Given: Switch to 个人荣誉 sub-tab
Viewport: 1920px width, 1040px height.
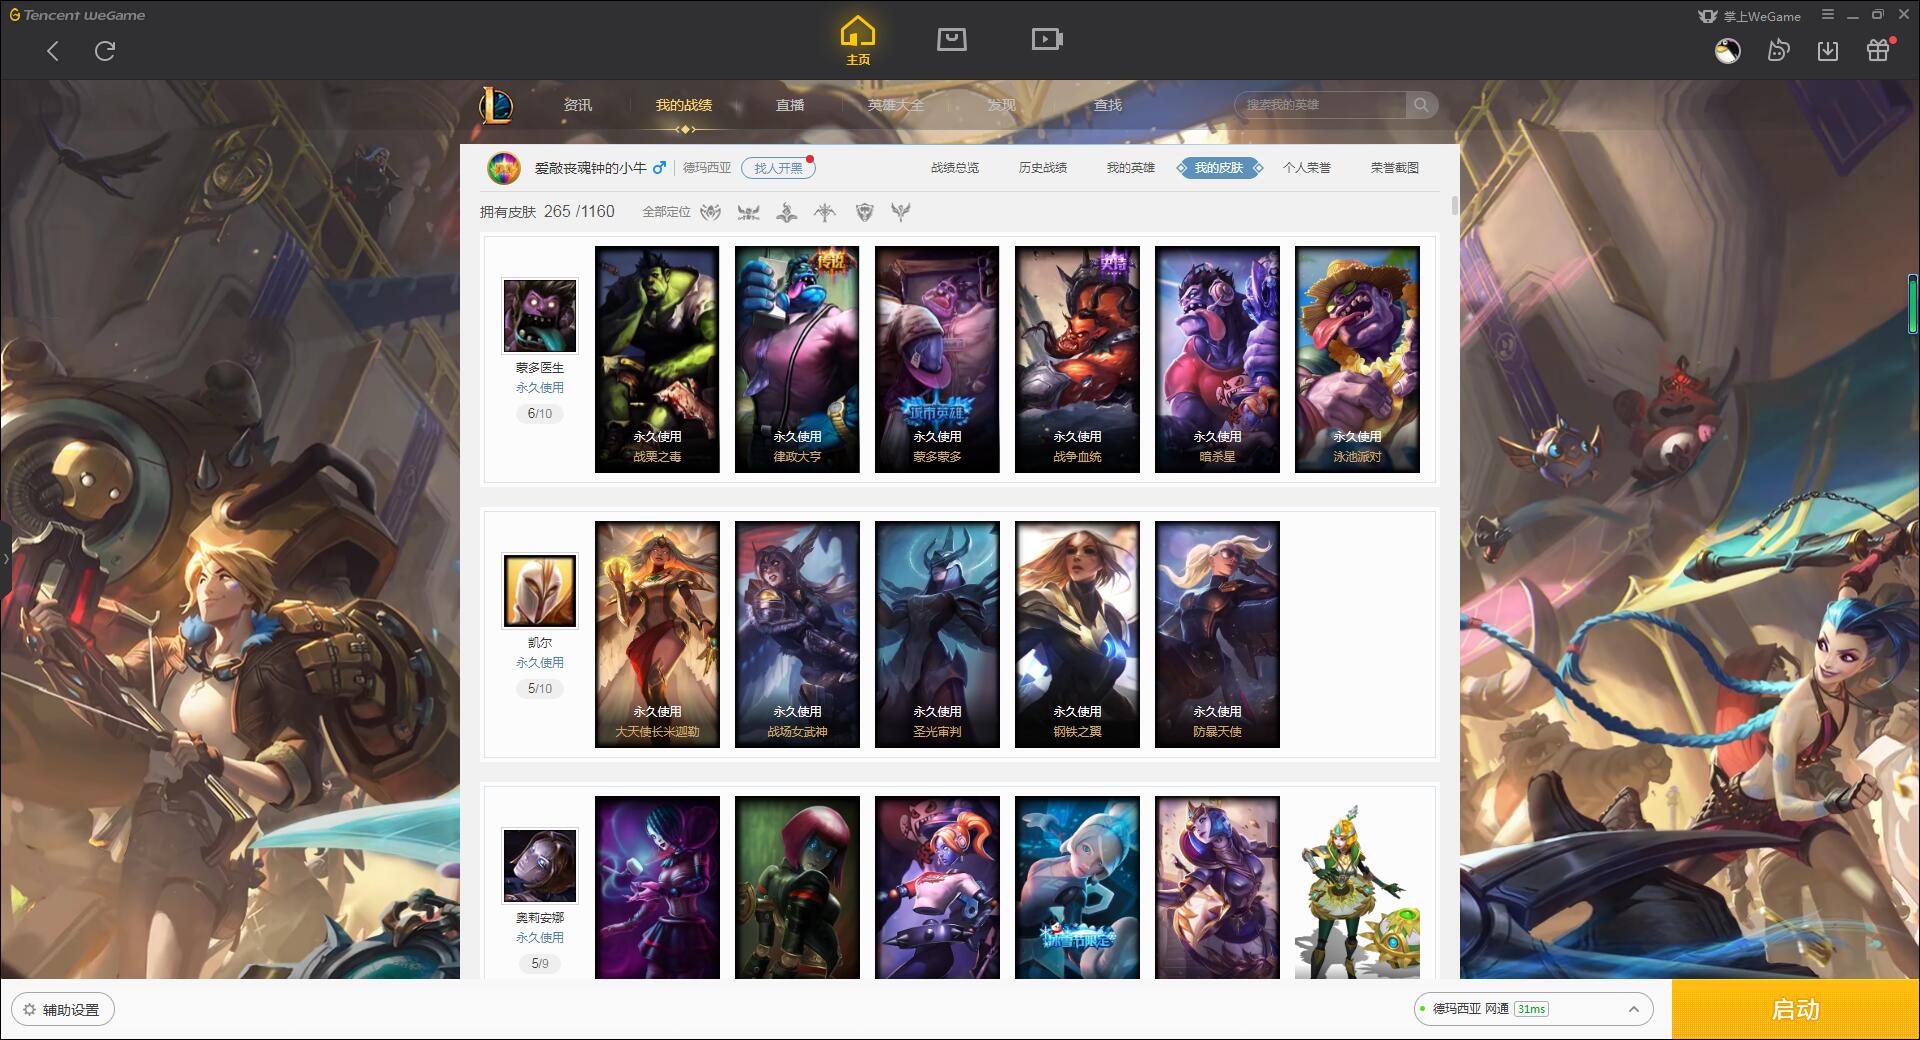Looking at the screenshot, I should click(x=1307, y=168).
